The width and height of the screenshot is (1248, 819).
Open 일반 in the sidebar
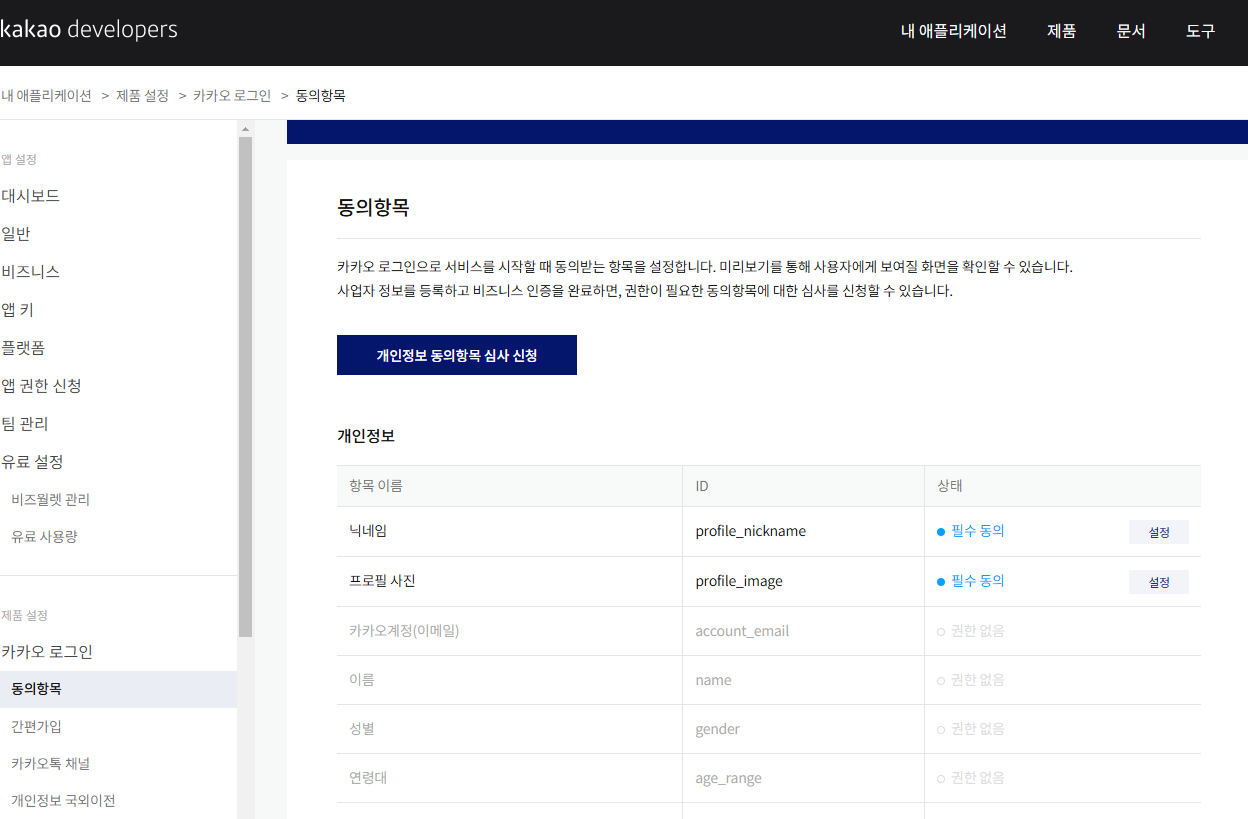[15, 234]
